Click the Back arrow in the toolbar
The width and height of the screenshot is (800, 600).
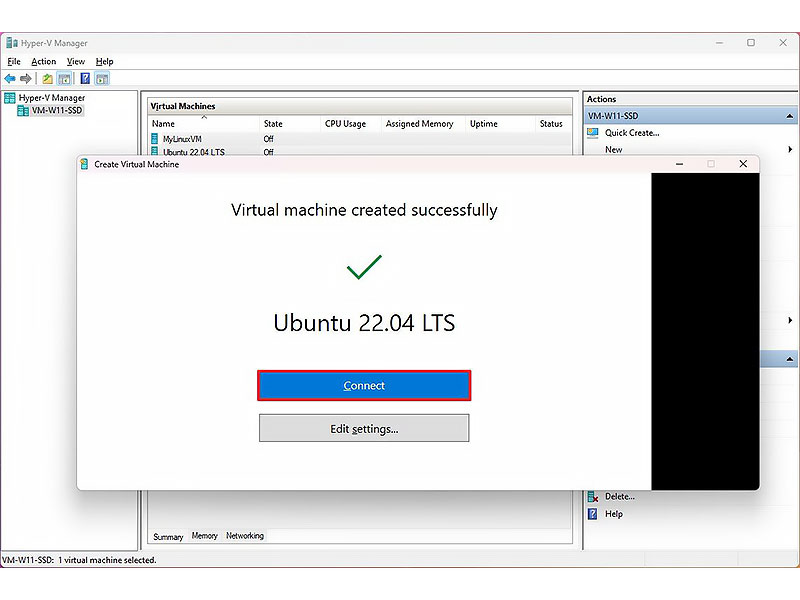(x=10, y=79)
